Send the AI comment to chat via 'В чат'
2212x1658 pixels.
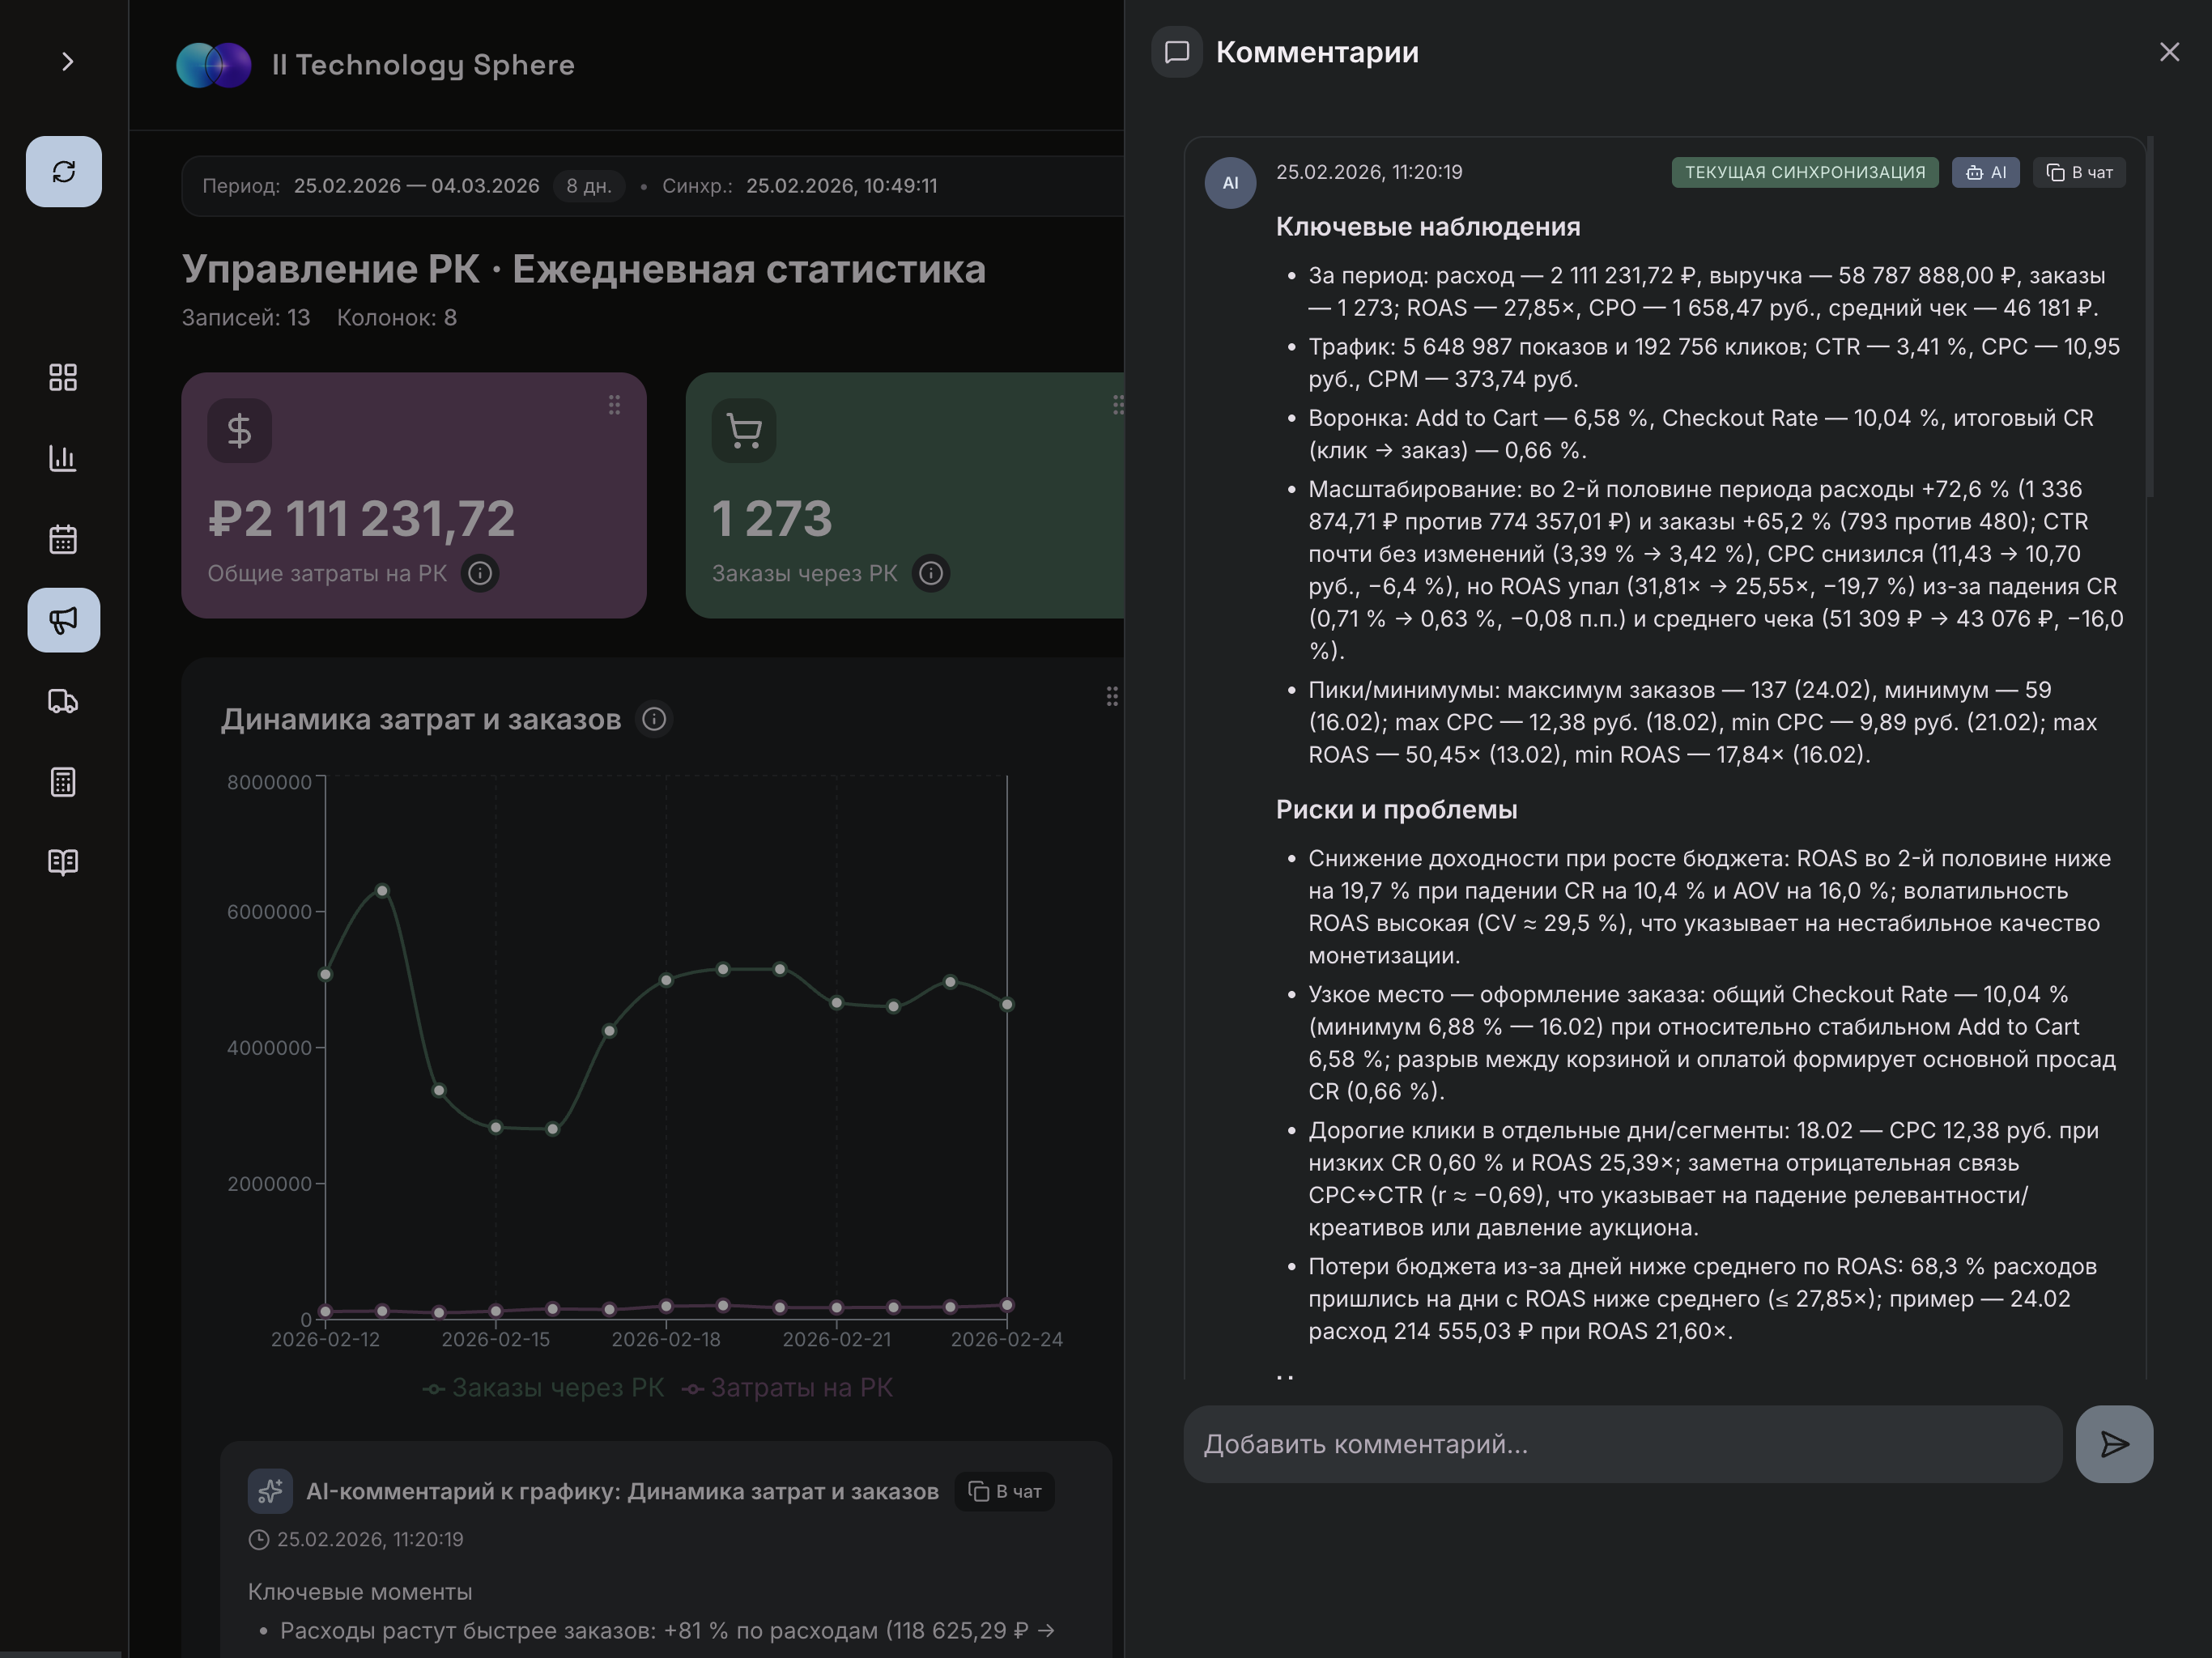click(x=2079, y=172)
